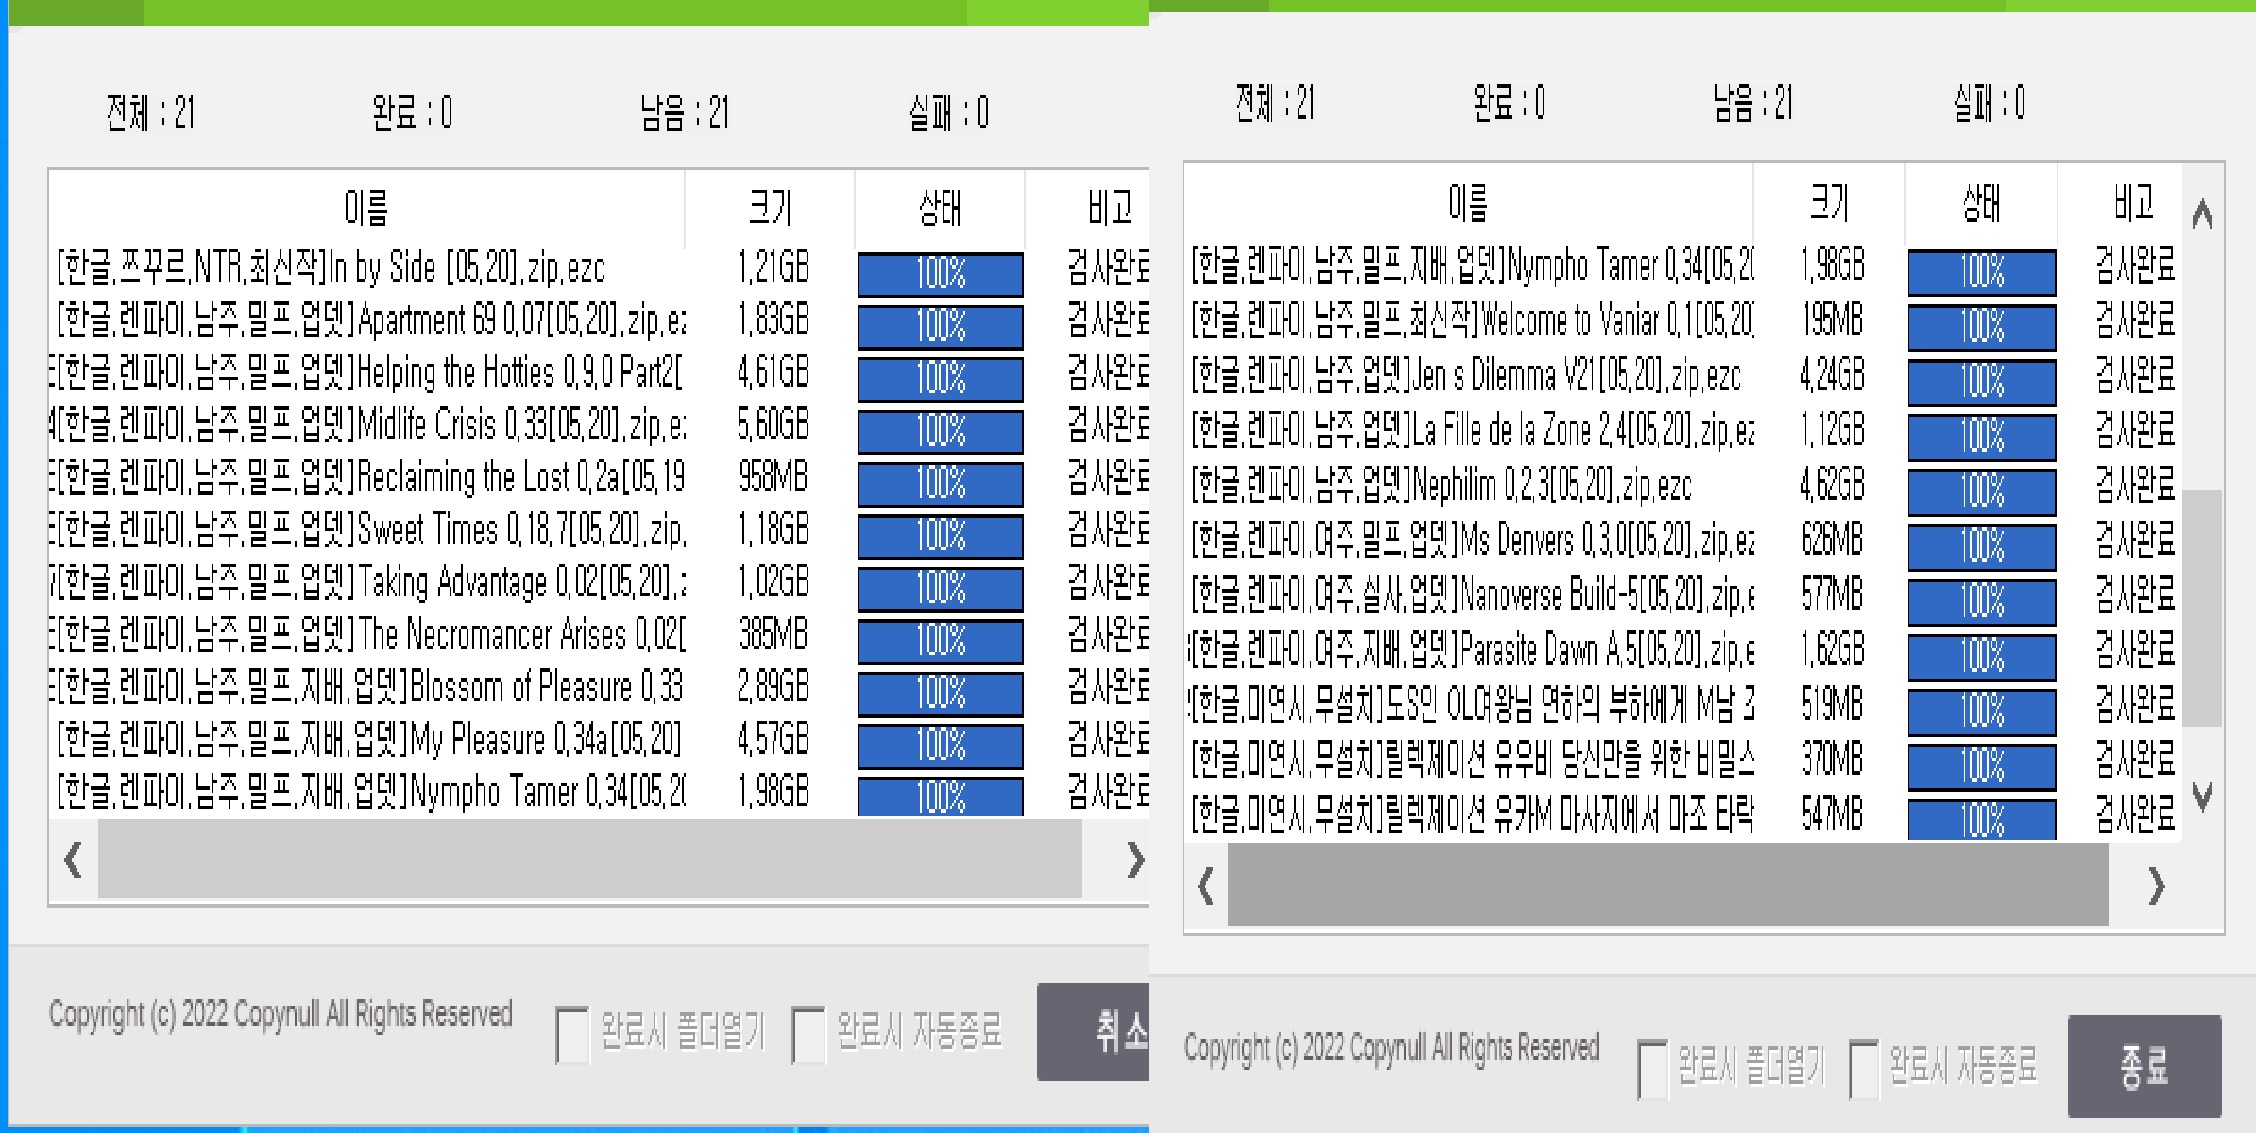This screenshot has height=1133, width=2256.
Task: Sort by 이름 column in left window
Action: point(366,208)
